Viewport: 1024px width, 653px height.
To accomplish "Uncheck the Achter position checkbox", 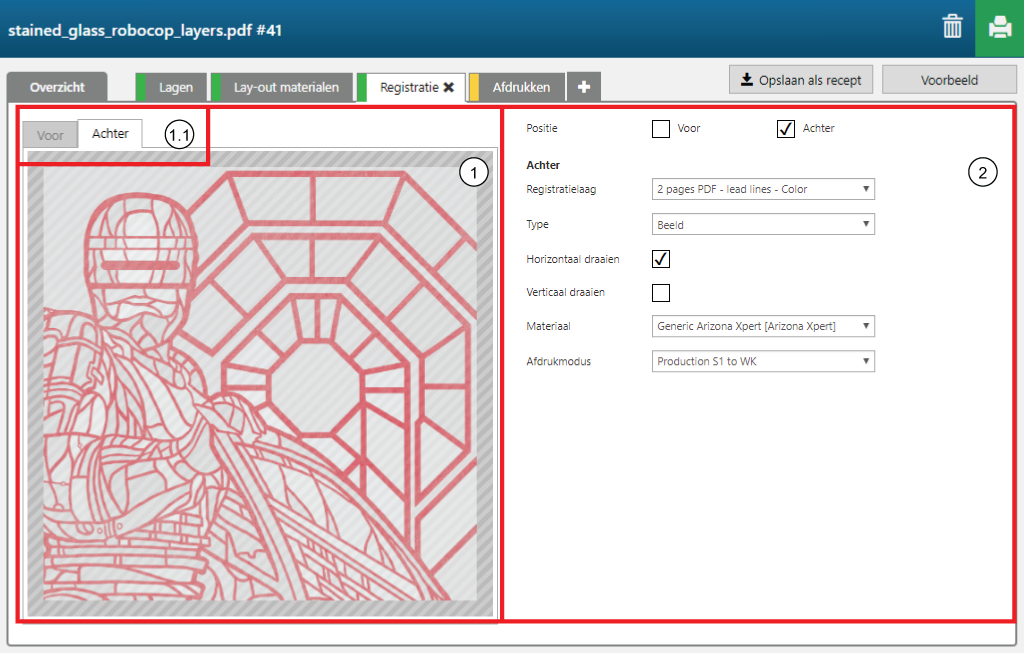I will pos(786,129).
